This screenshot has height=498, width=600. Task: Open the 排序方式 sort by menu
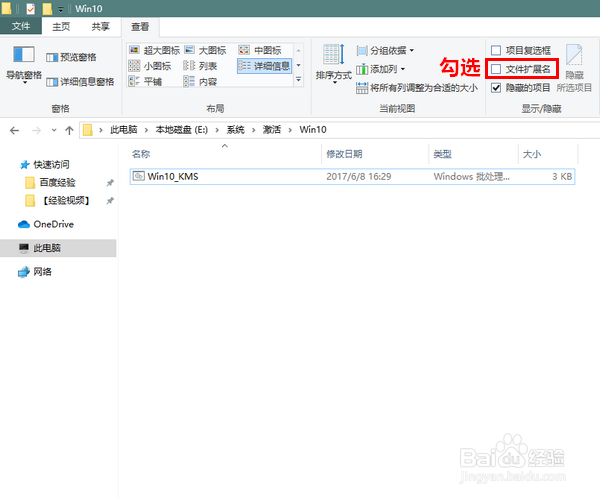[x=333, y=64]
